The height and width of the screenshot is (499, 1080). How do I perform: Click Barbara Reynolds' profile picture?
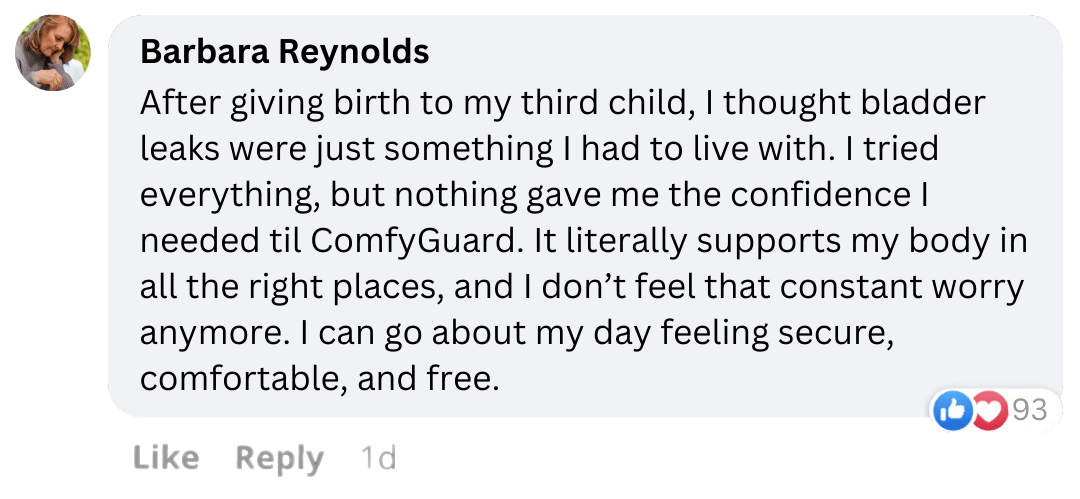coord(53,53)
